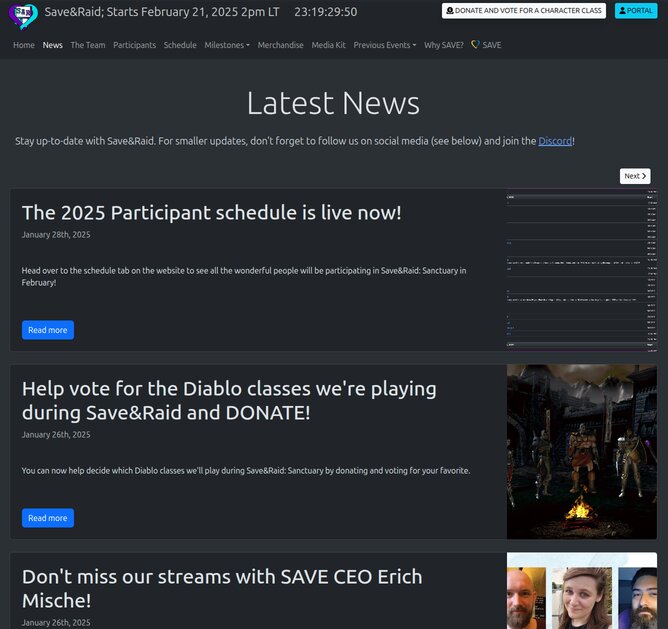Follow the Discord hyperlink

click(x=555, y=141)
